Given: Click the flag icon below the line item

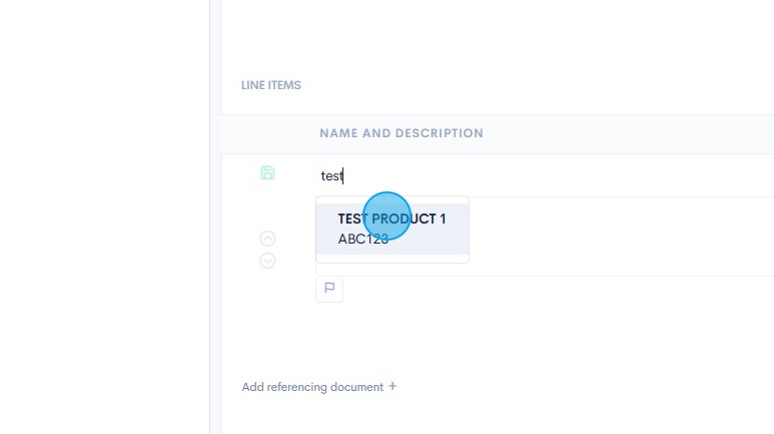Looking at the screenshot, I should [329, 288].
